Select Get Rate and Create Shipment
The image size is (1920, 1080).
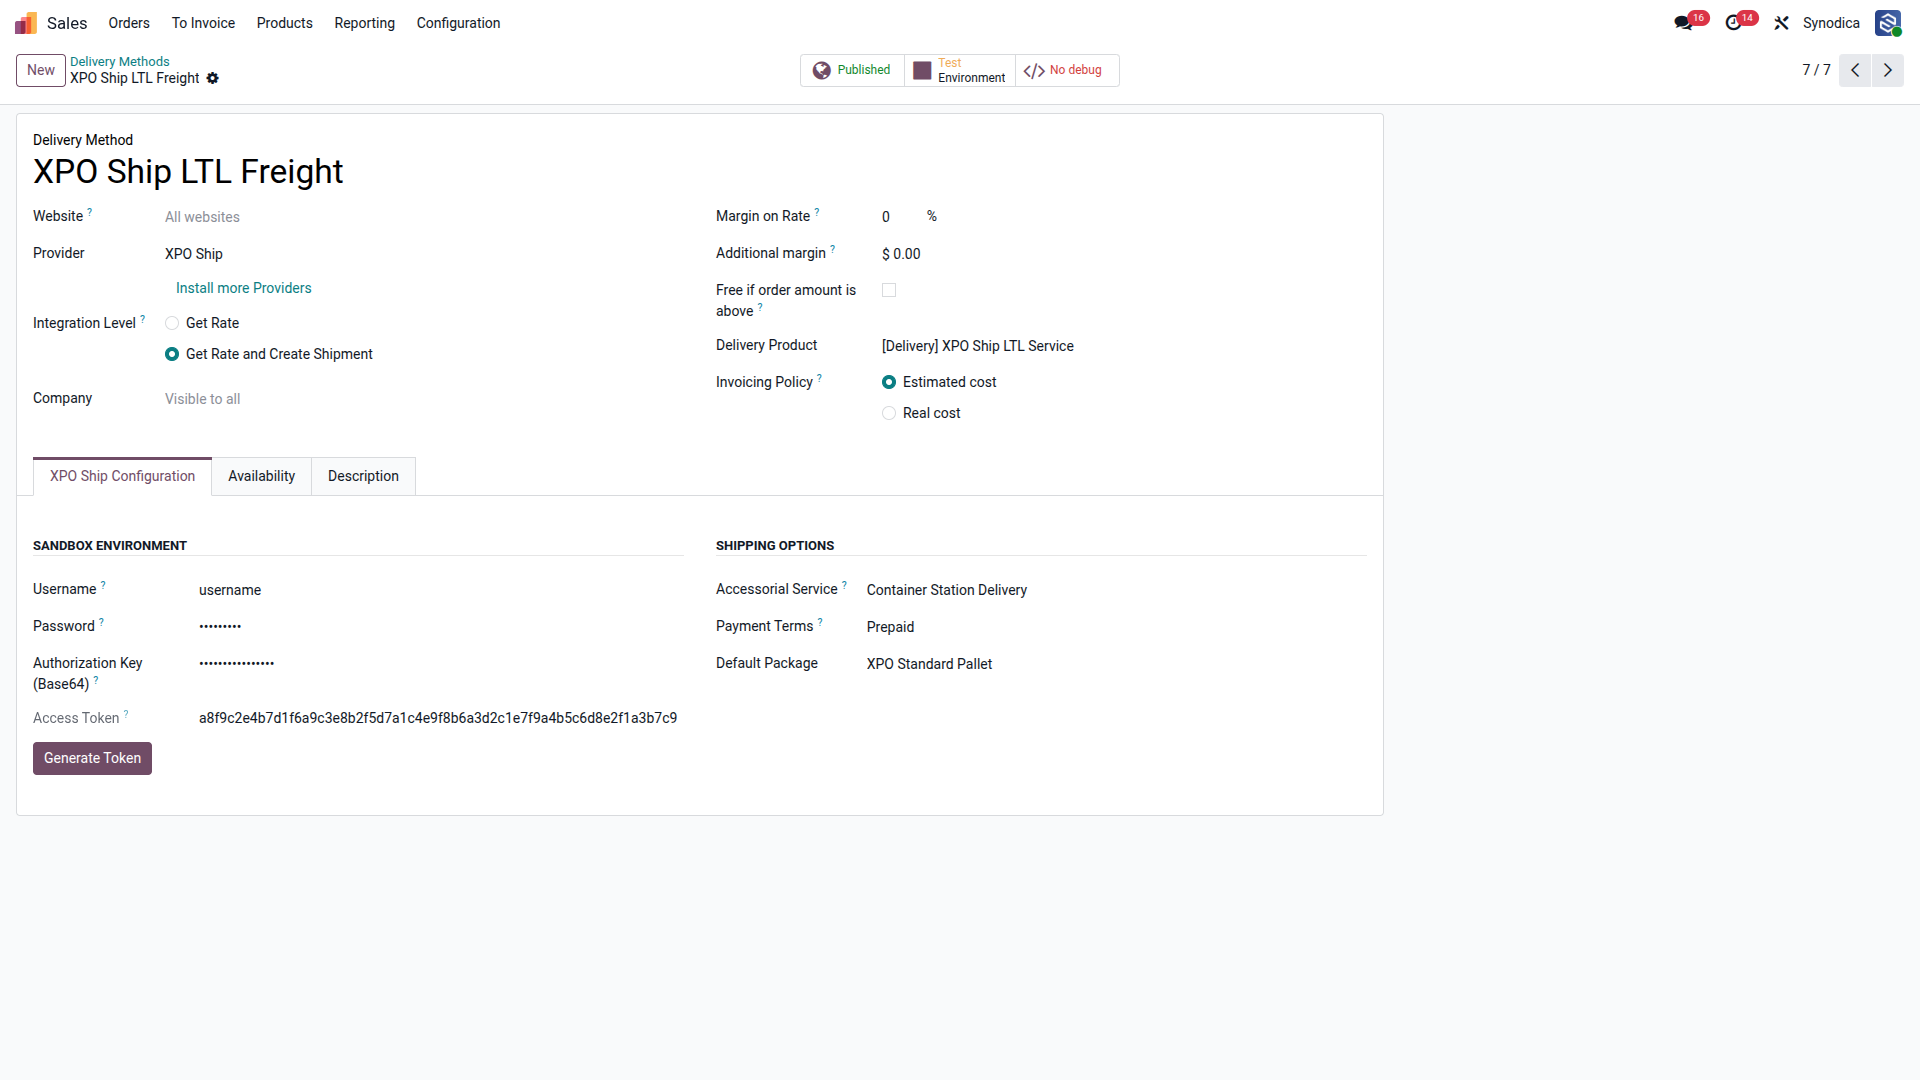[172, 354]
